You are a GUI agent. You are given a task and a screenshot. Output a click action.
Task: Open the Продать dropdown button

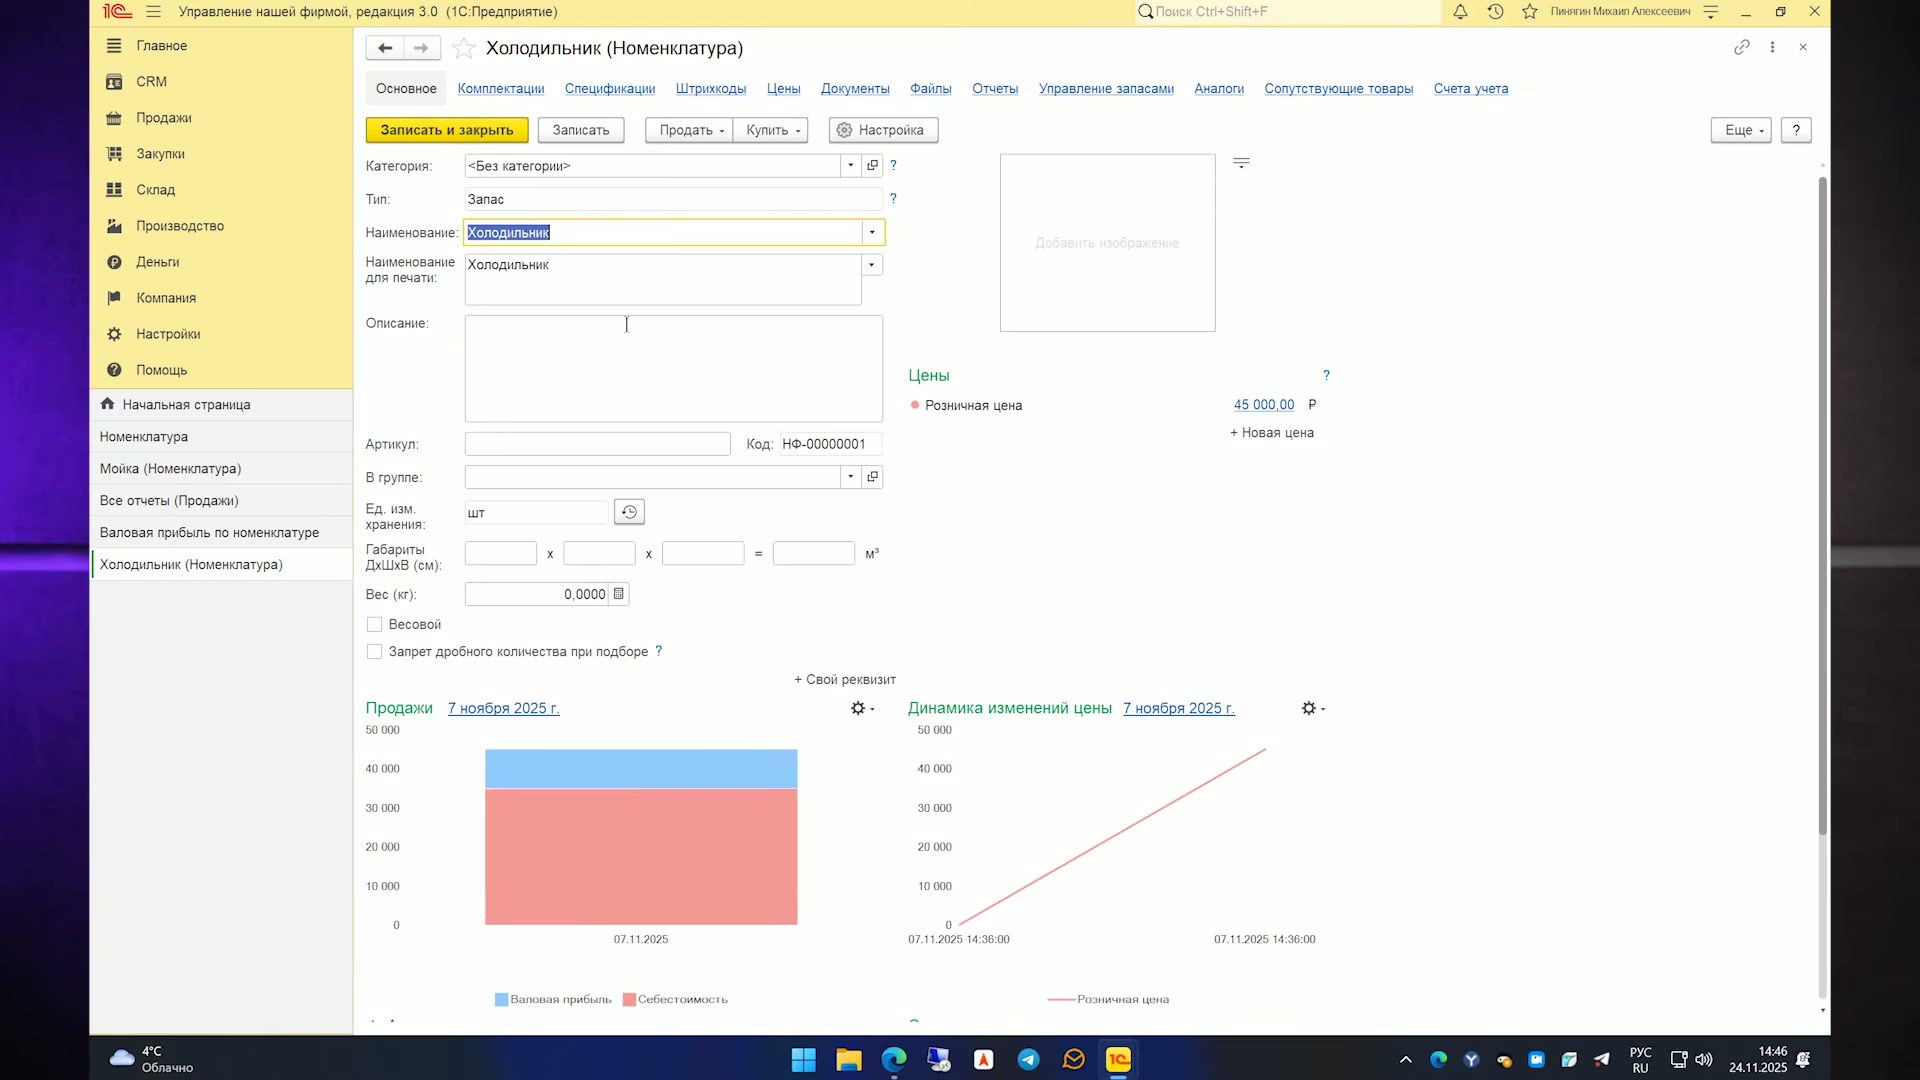coord(690,130)
